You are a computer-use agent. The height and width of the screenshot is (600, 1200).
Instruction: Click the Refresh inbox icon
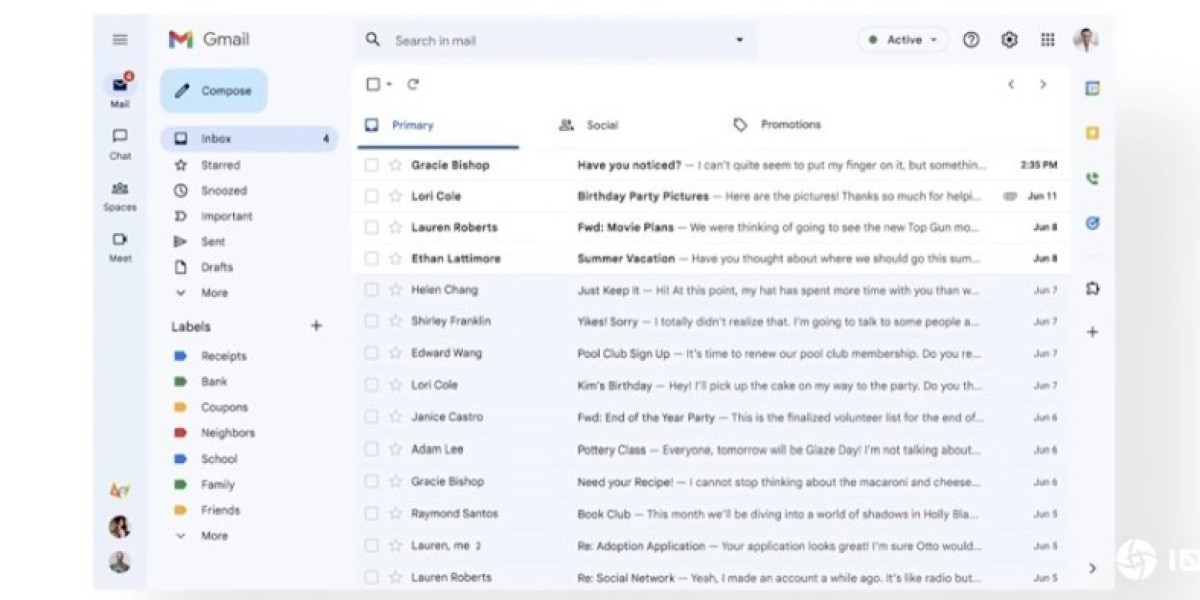click(413, 85)
